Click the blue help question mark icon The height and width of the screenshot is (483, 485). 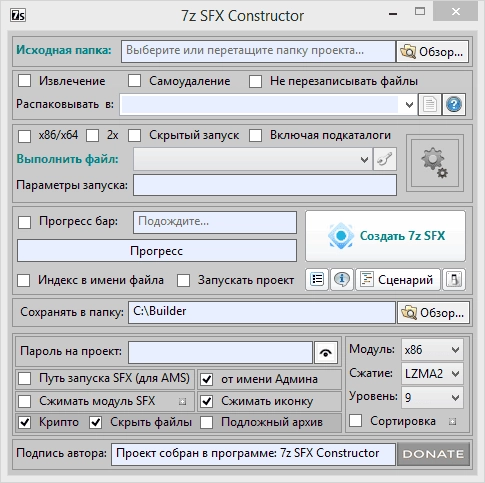pyautogui.click(x=454, y=105)
